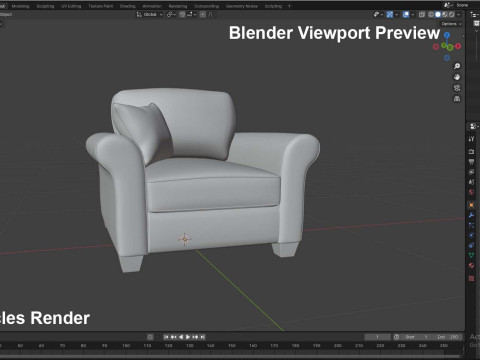Toggle X-ray view mode

(422, 15)
